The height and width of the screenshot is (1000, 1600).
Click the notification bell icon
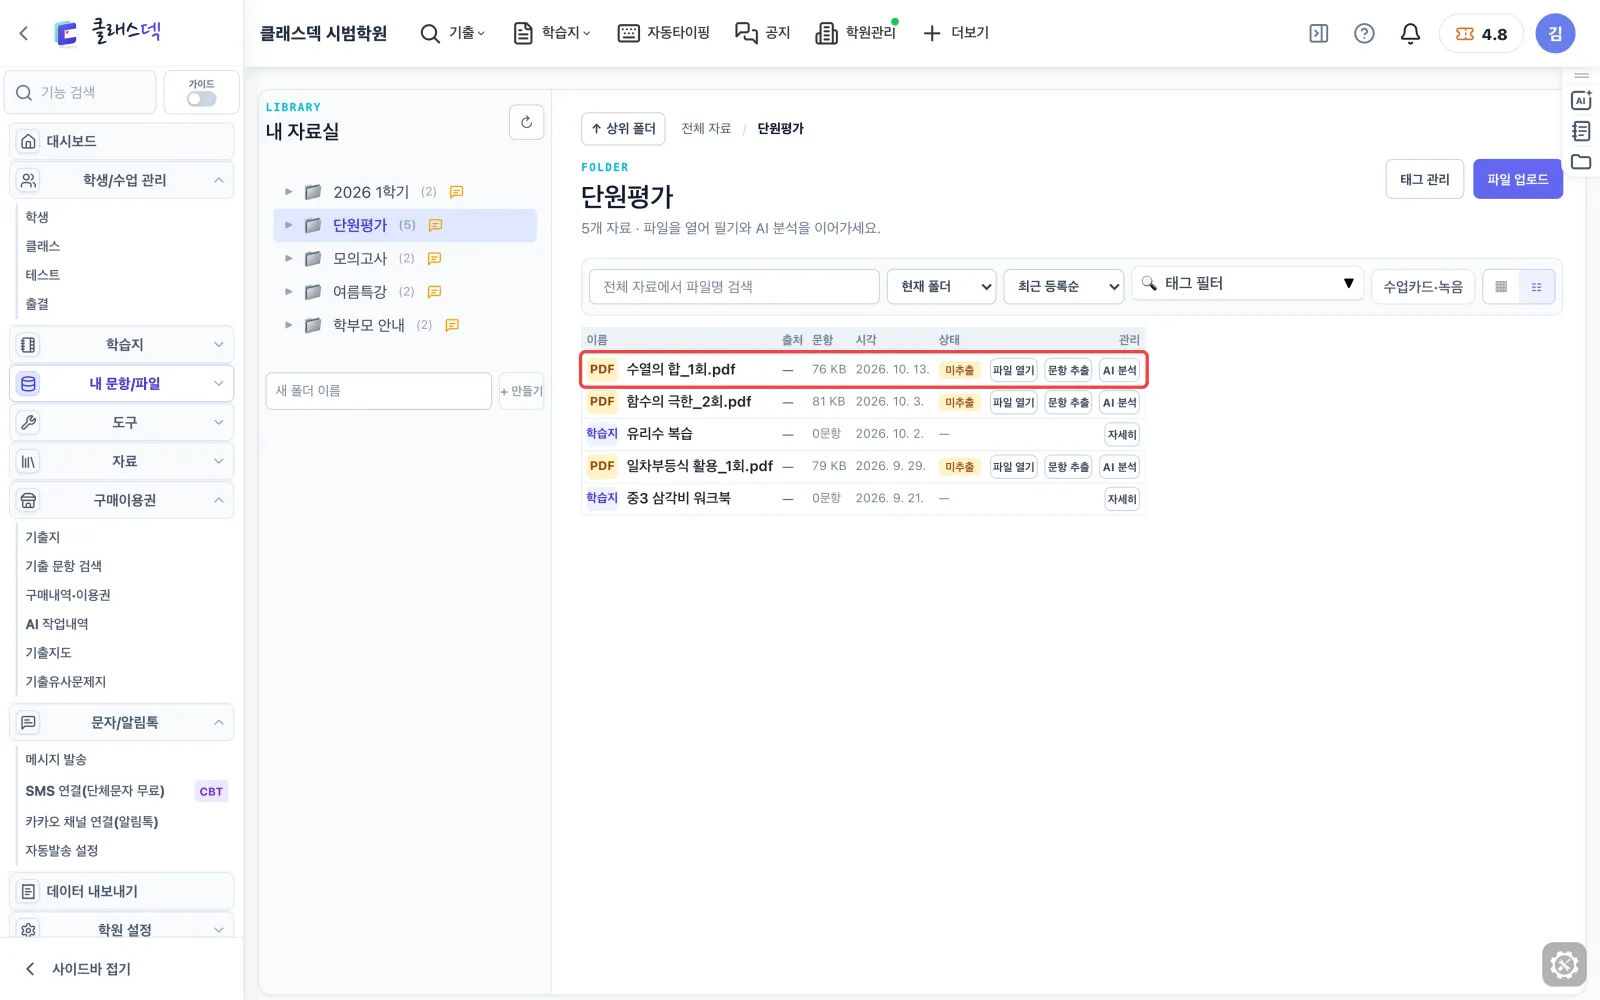click(x=1410, y=34)
